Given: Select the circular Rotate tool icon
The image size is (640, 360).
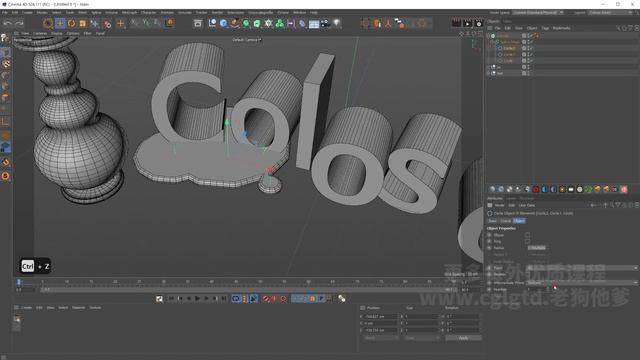Looking at the screenshot, I should [71, 24].
